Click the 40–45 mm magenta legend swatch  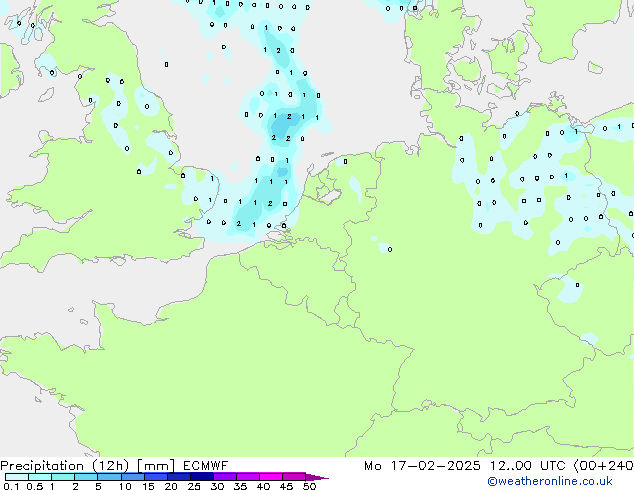click(271, 477)
